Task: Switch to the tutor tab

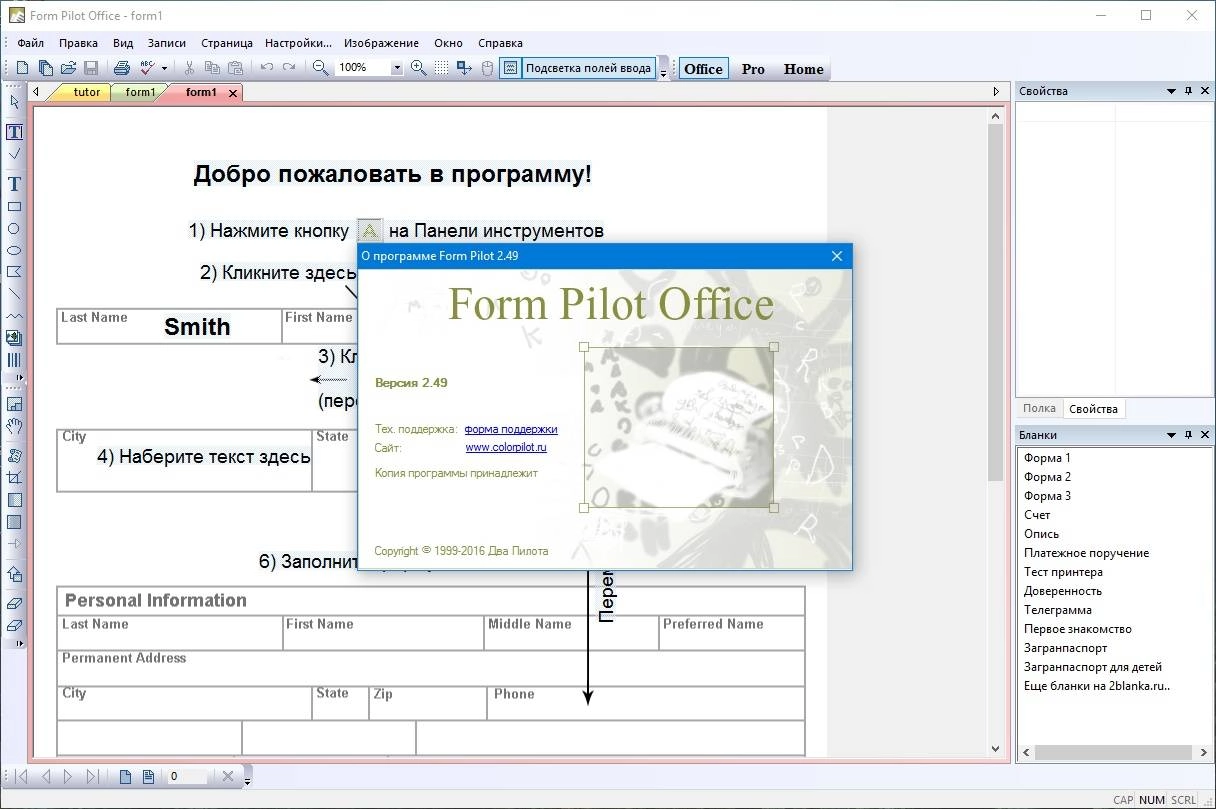Action: click(87, 92)
